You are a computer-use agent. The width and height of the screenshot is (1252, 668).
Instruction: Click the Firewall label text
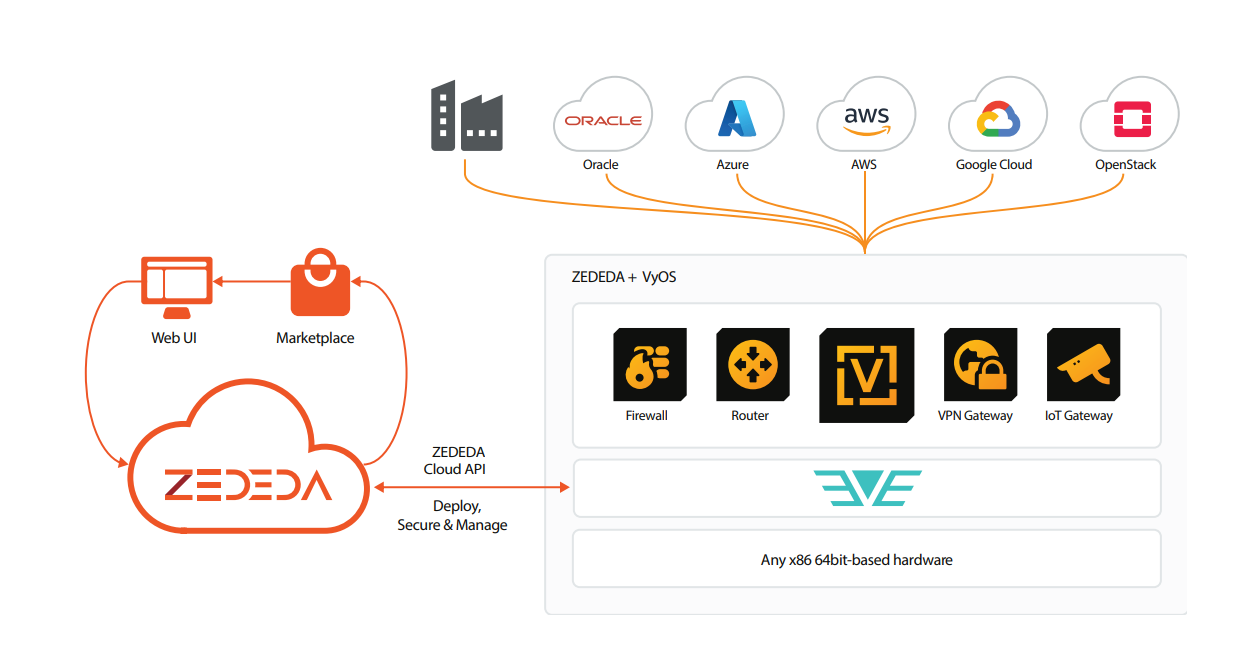[647, 415]
